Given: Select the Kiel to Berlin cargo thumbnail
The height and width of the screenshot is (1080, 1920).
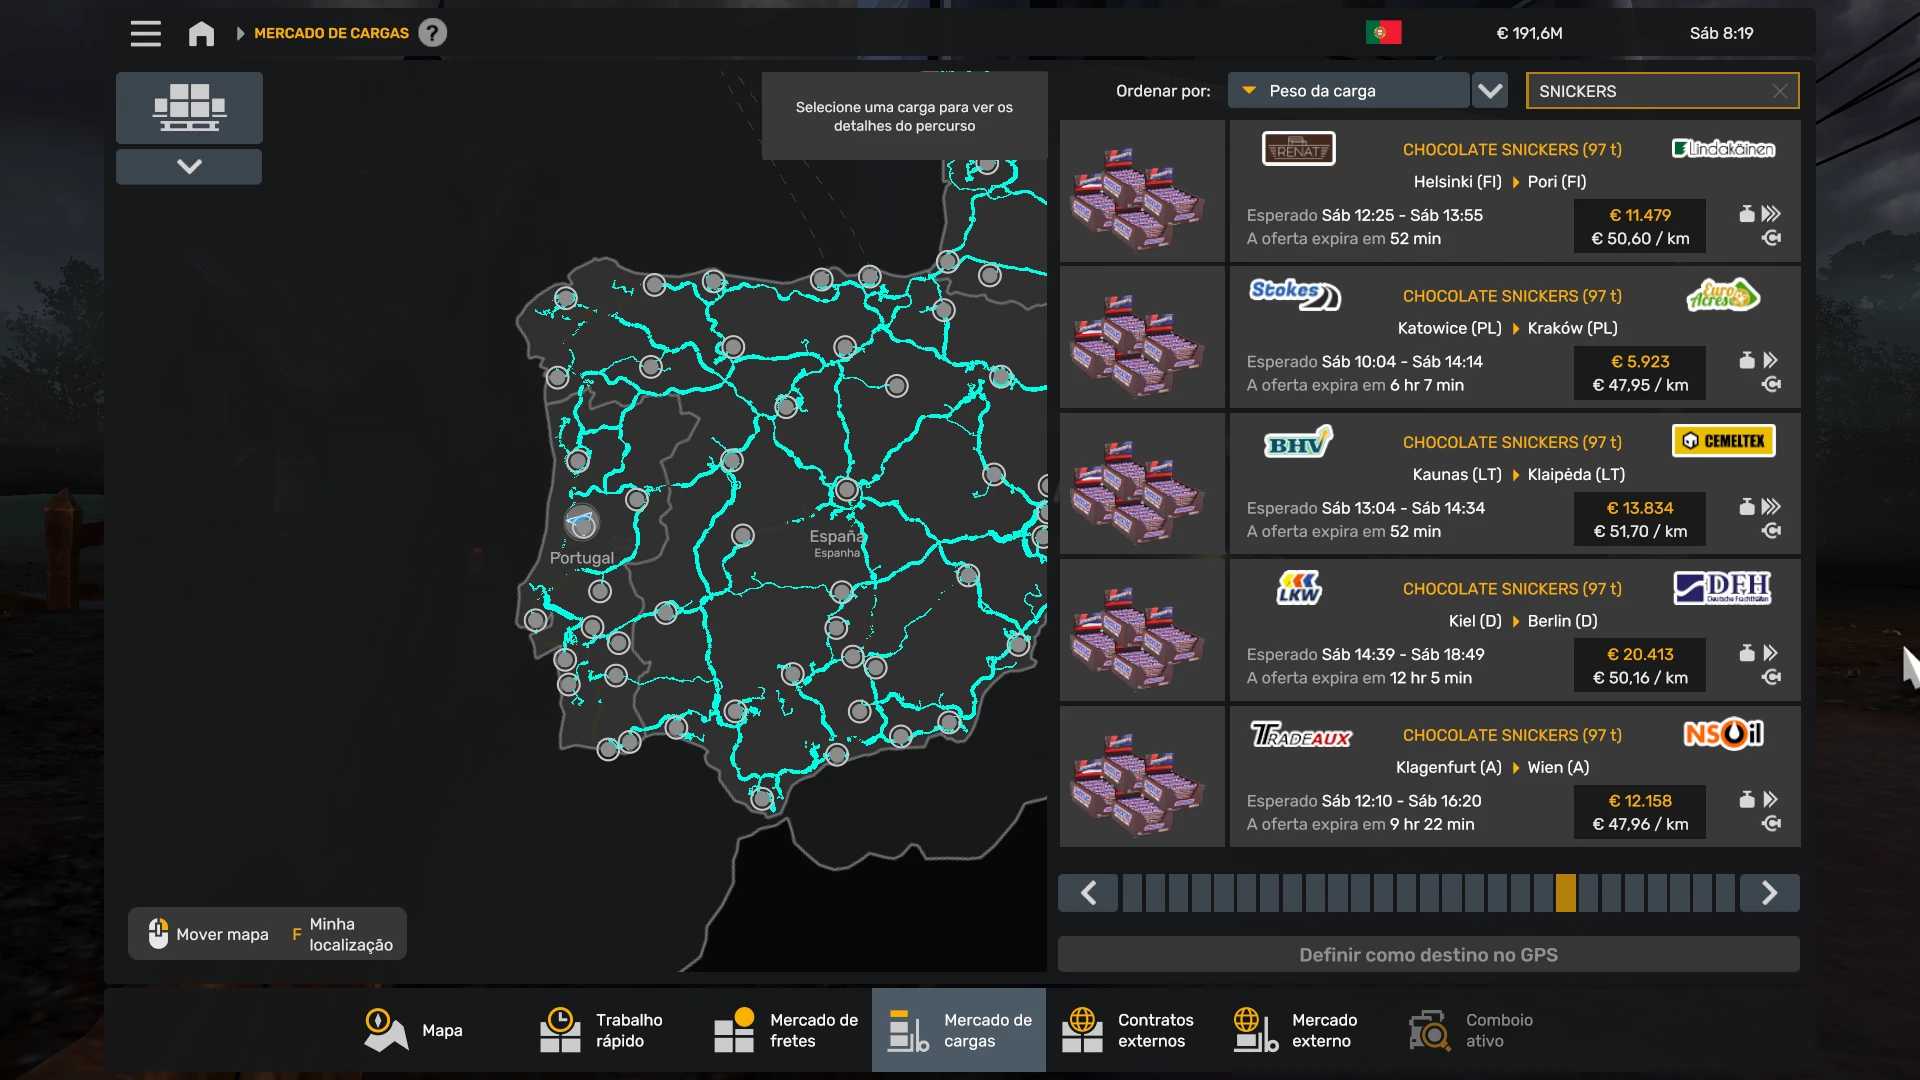Looking at the screenshot, I should coord(1141,631).
